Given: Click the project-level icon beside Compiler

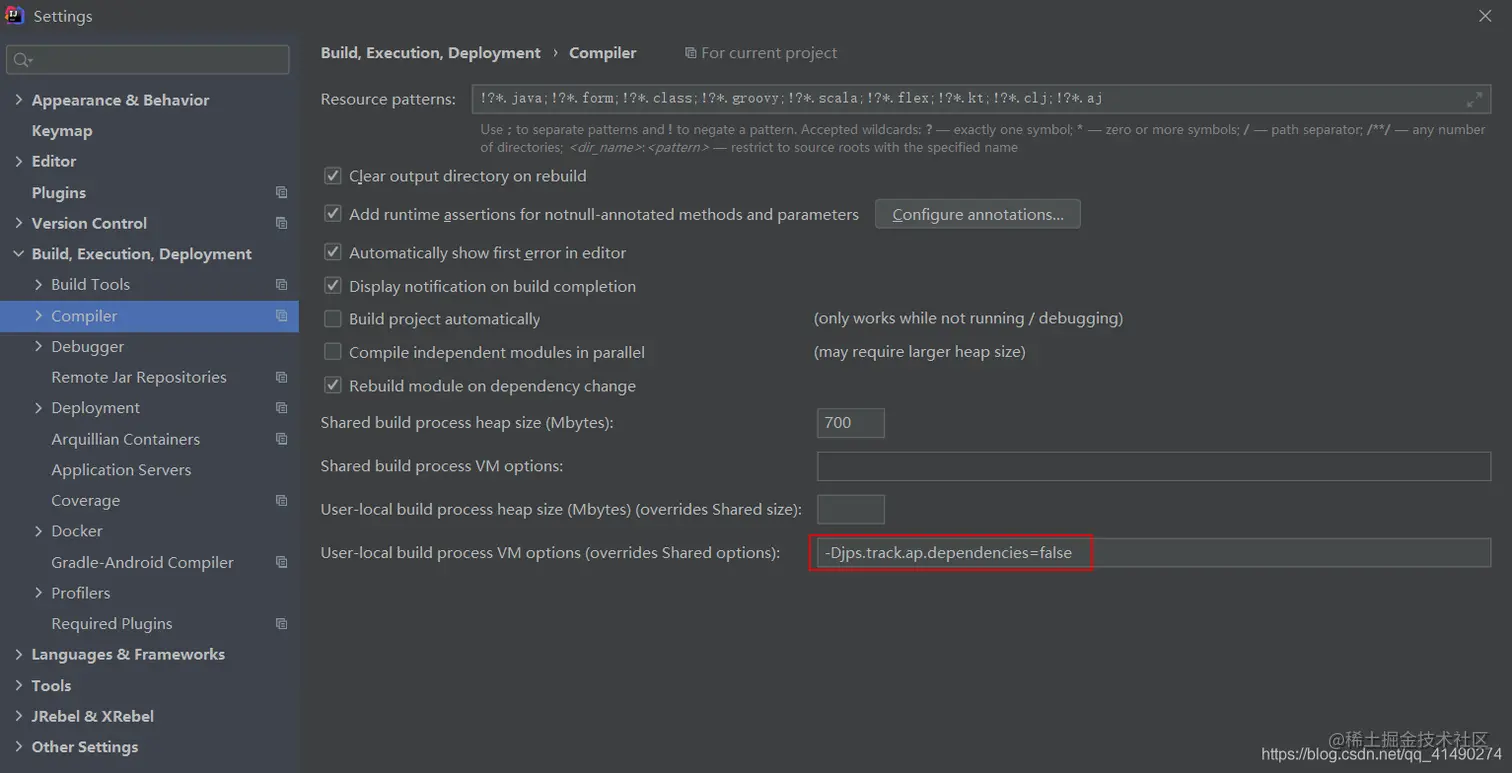Looking at the screenshot, I should (281, 316).
